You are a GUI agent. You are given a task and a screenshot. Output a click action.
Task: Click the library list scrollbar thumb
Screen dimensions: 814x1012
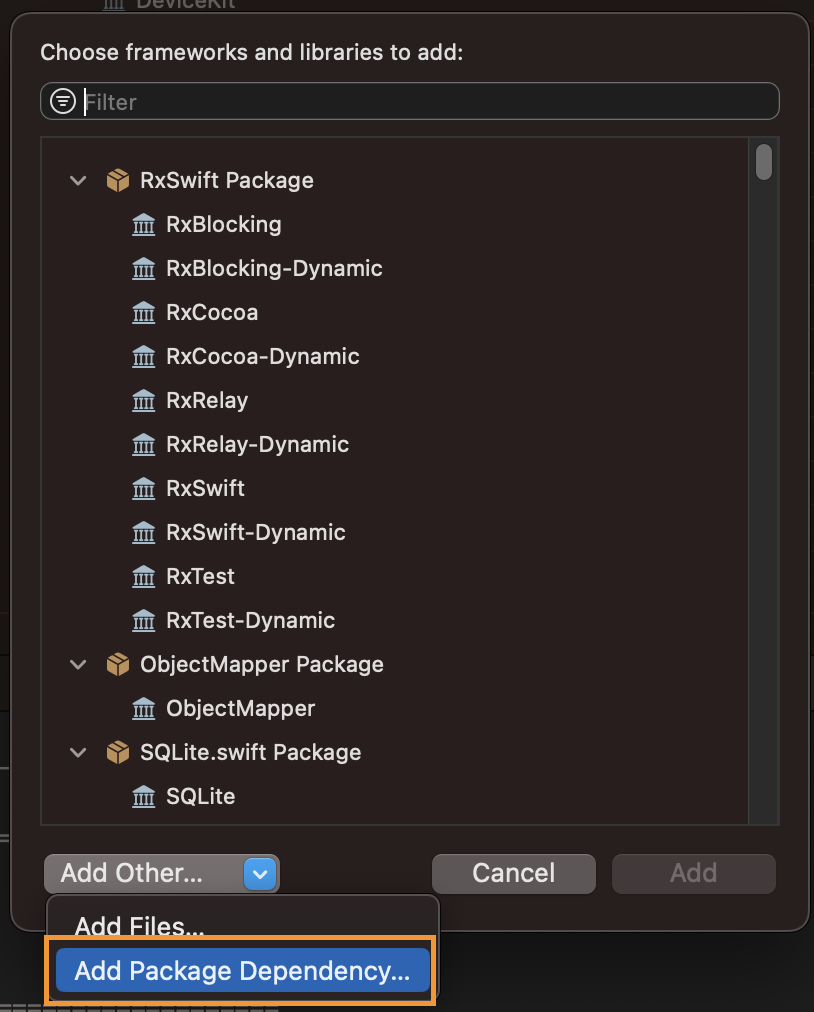[764, 162]
